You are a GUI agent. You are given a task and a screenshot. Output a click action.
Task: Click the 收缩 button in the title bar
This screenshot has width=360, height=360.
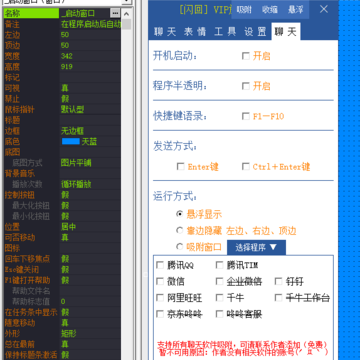pyautogui.click(x=270, y=10)
